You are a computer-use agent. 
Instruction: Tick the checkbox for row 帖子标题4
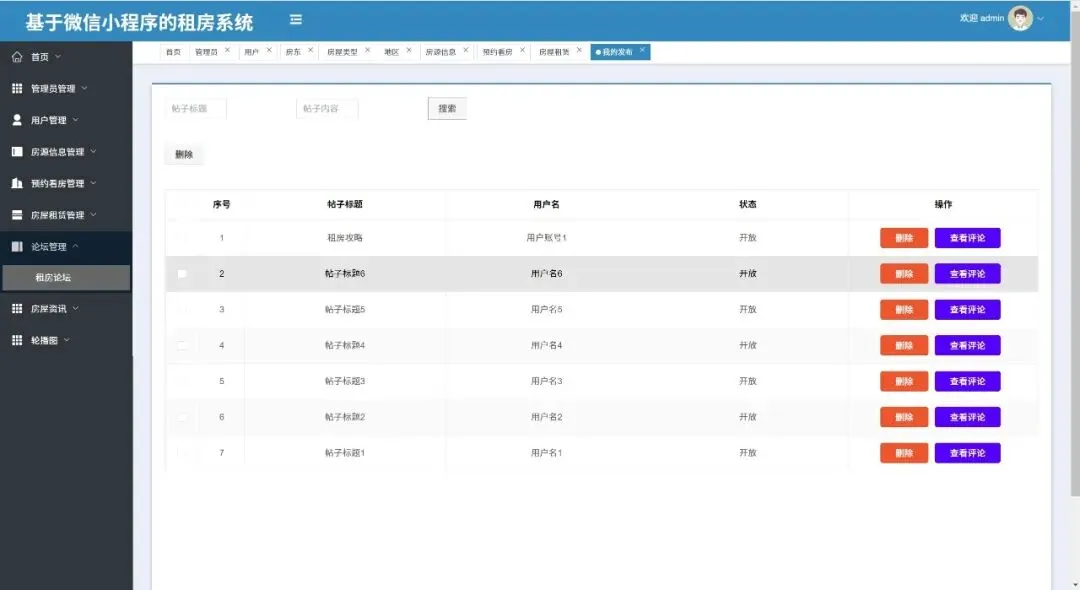pyautogui.click(x=182, y=346)
